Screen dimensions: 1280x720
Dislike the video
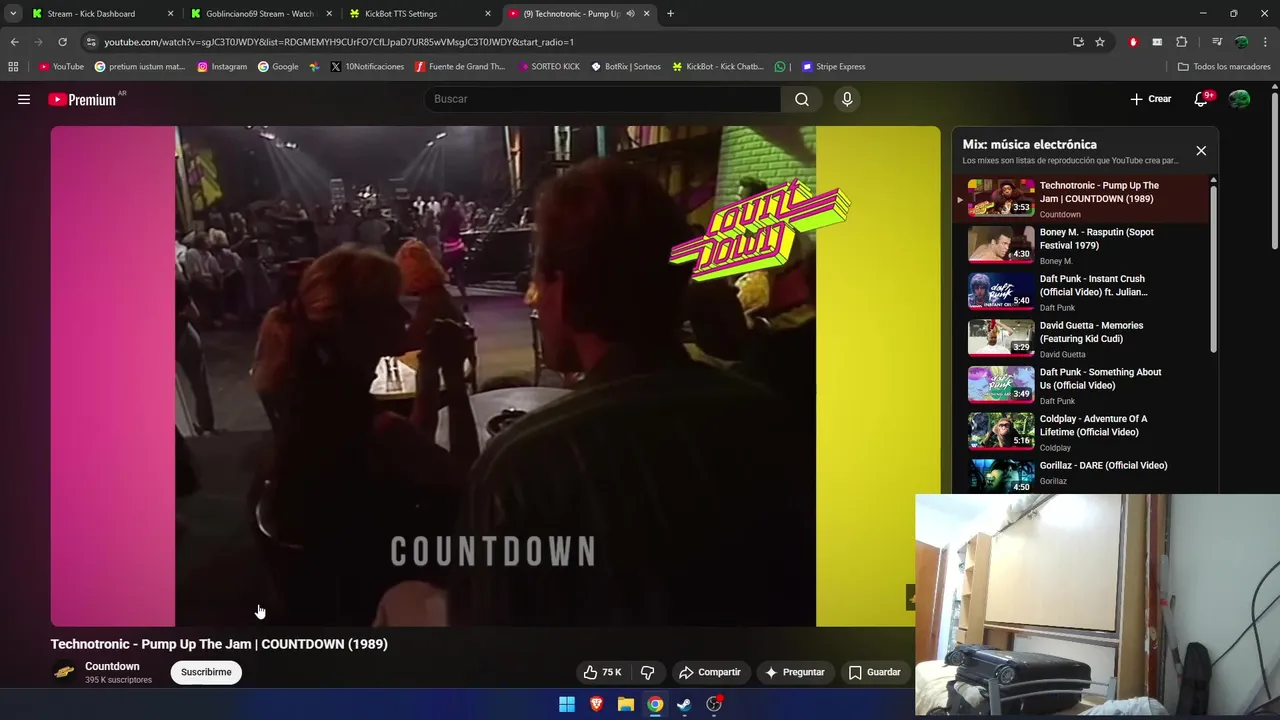pyautogui.click(x=647, y=672)
